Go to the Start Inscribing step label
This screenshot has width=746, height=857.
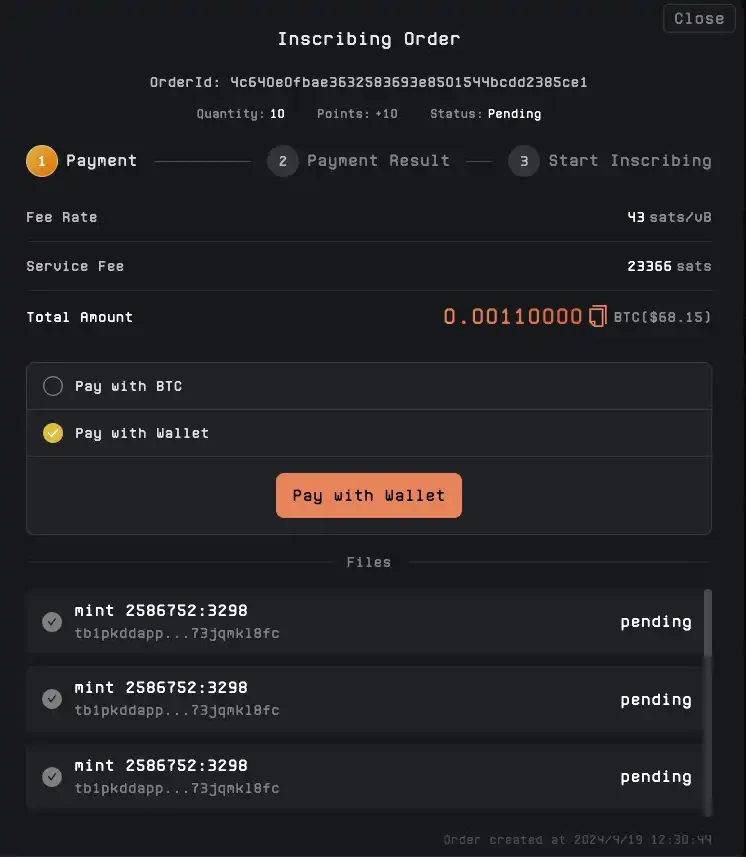point(629,161)
